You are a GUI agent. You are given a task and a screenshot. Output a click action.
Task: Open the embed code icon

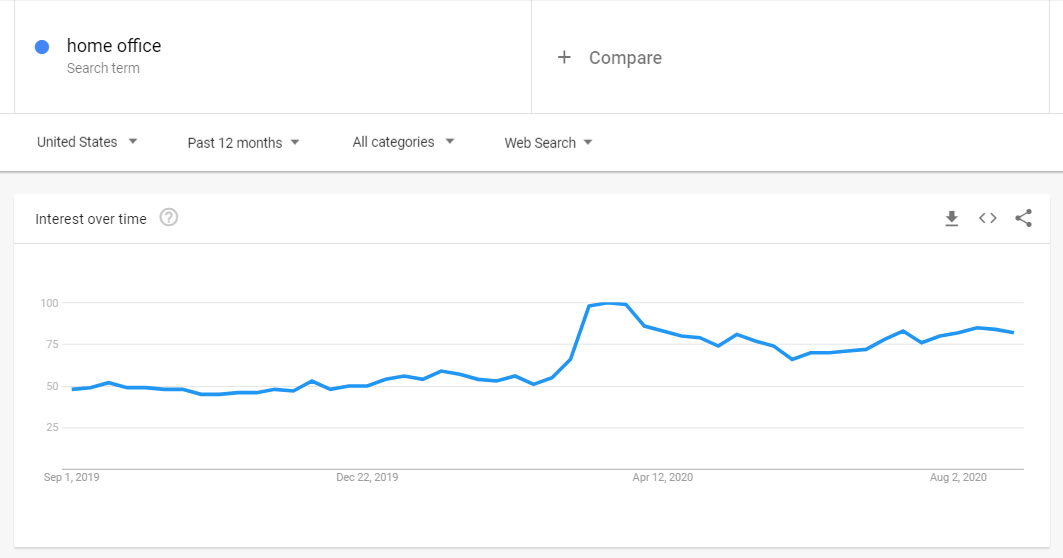point(988,218)
